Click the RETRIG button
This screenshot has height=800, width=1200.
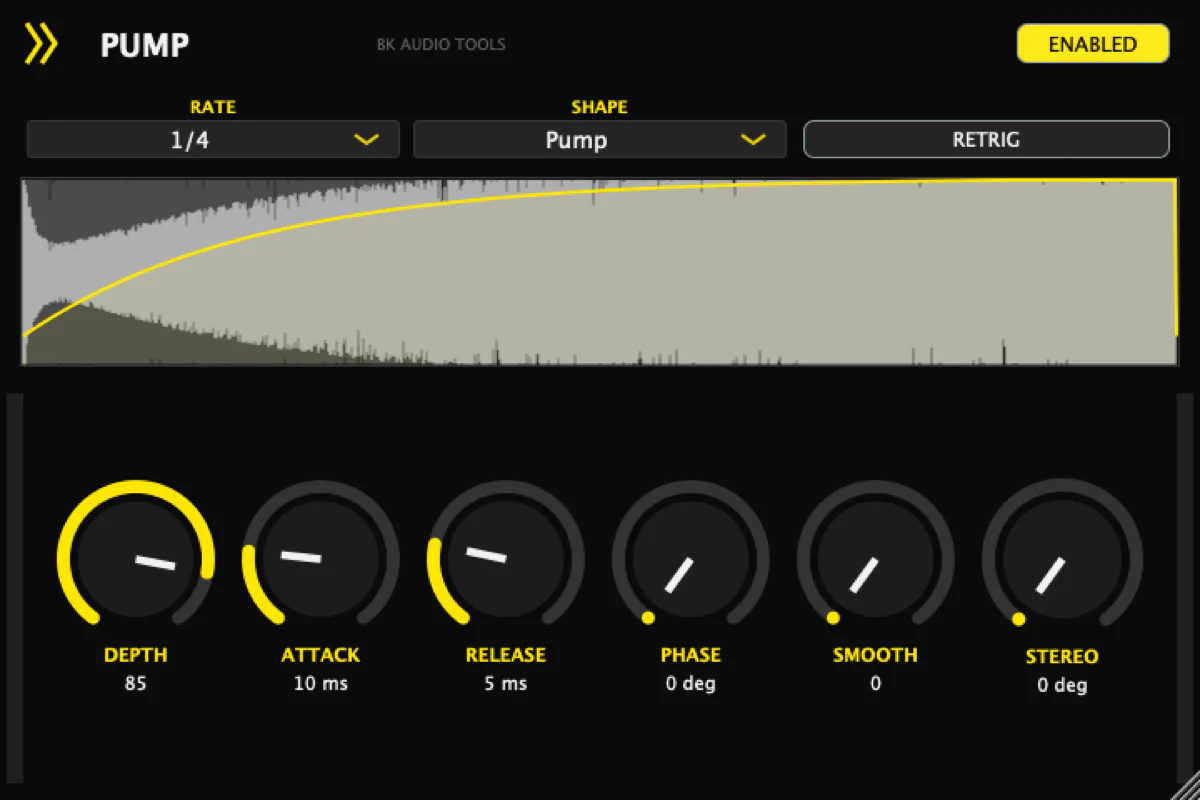click(986, 139)
